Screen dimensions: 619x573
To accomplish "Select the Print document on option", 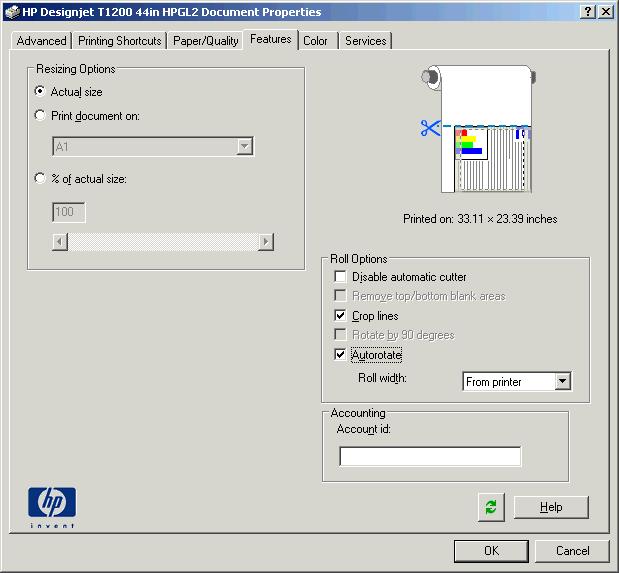I will coord(40,116).
